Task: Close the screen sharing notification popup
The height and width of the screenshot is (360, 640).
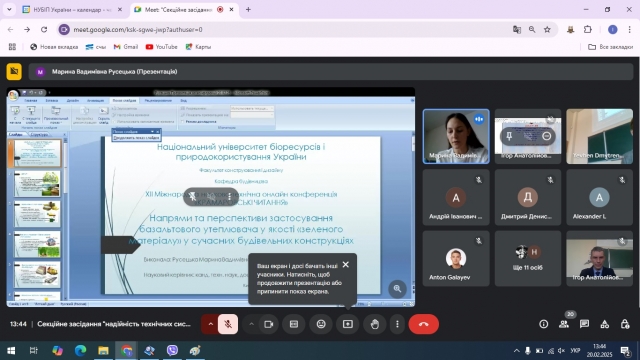Action: (x=346, y=265)
